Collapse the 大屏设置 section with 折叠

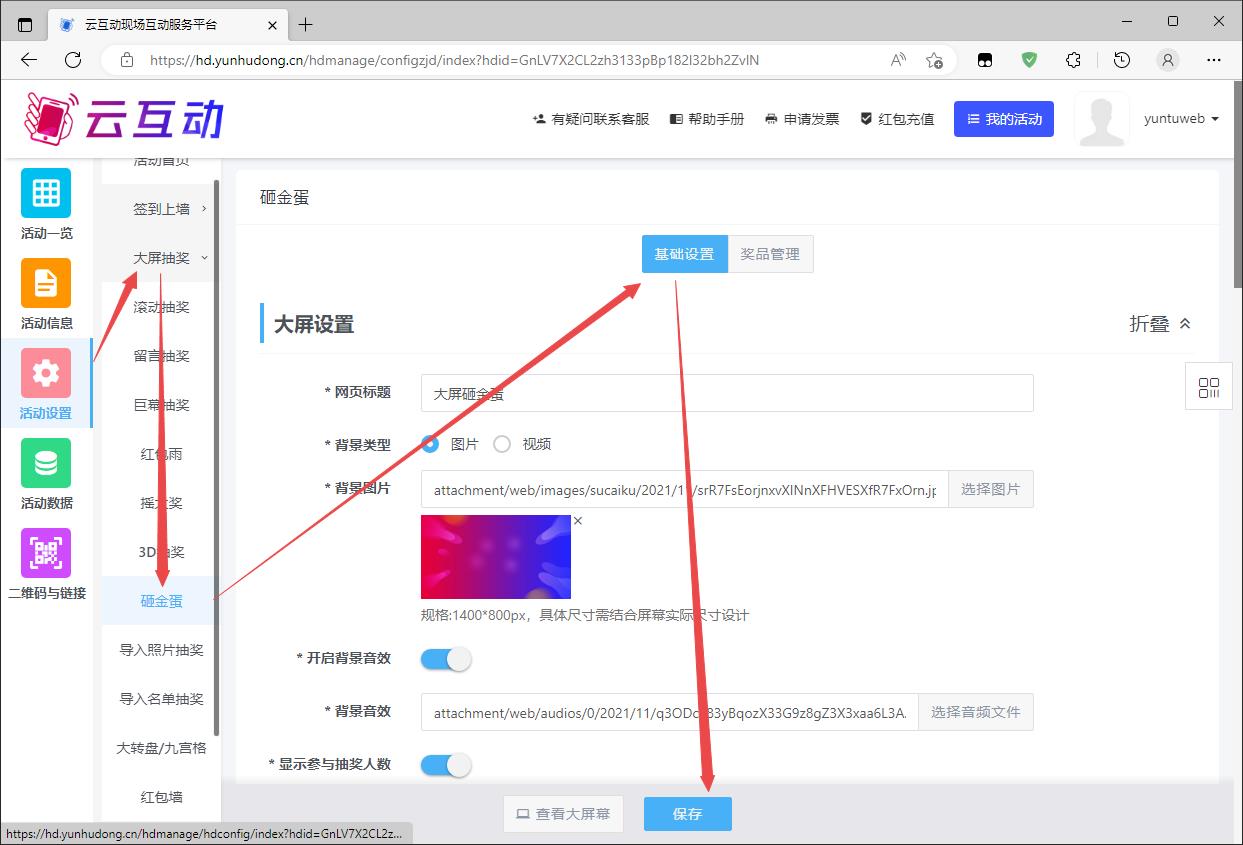tap(1160, 324)
